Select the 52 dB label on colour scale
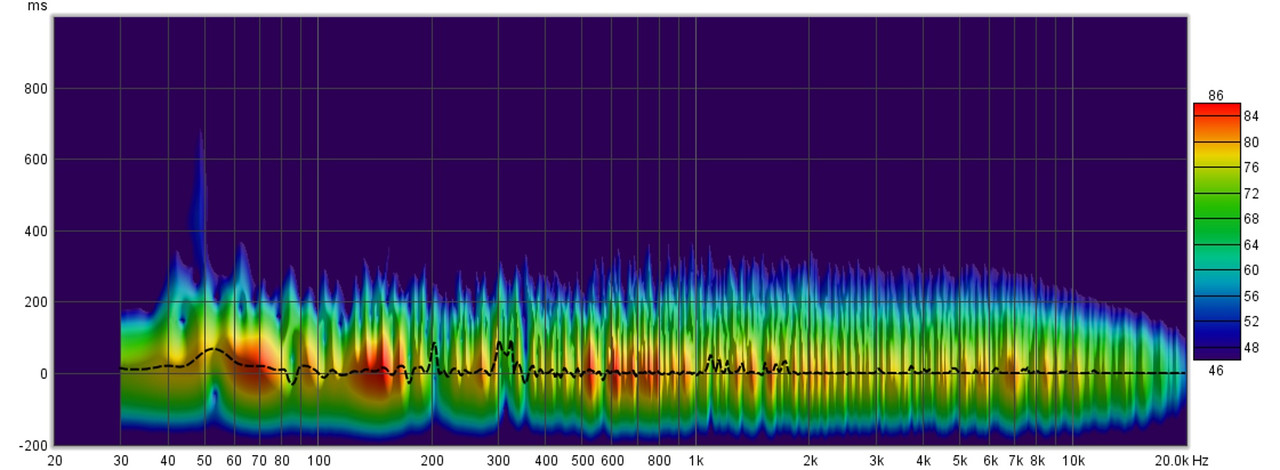Image resolution: width=1280 pixels, height=470 pixels. coord(1251,321)
